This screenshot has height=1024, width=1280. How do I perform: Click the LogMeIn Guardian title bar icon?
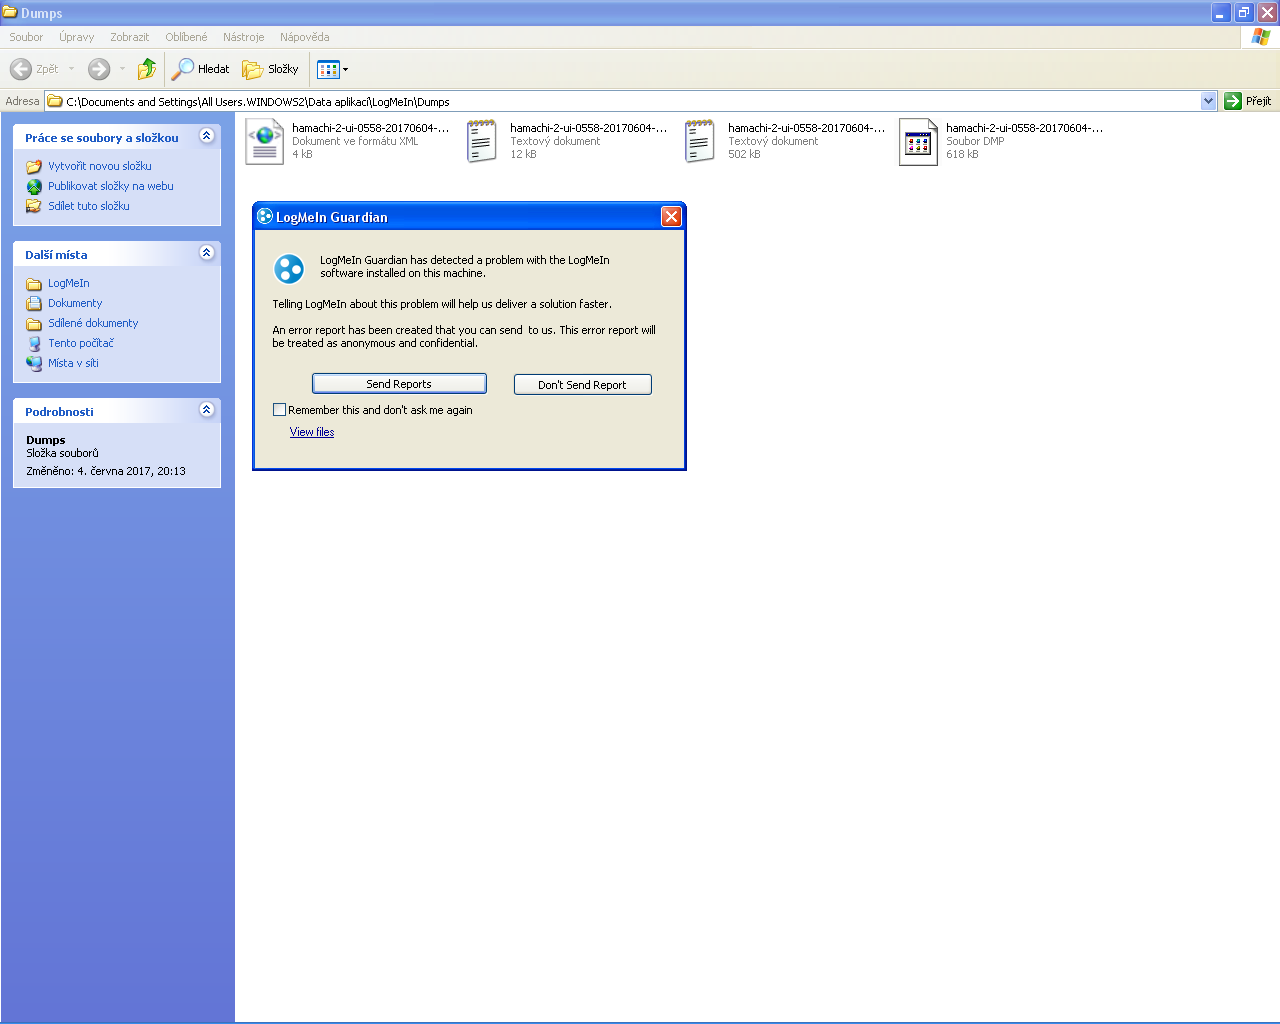click(x=265, y=216)
